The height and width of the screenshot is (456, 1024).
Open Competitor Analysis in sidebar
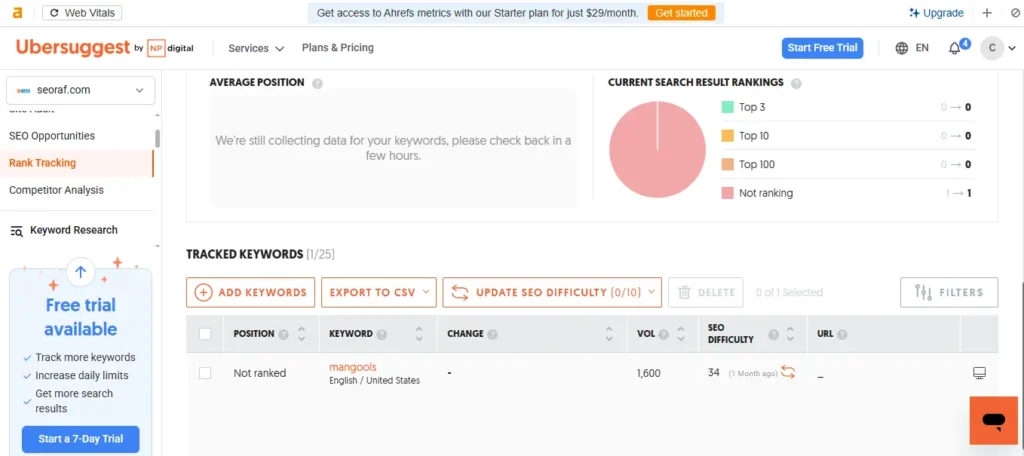point(56,190)
